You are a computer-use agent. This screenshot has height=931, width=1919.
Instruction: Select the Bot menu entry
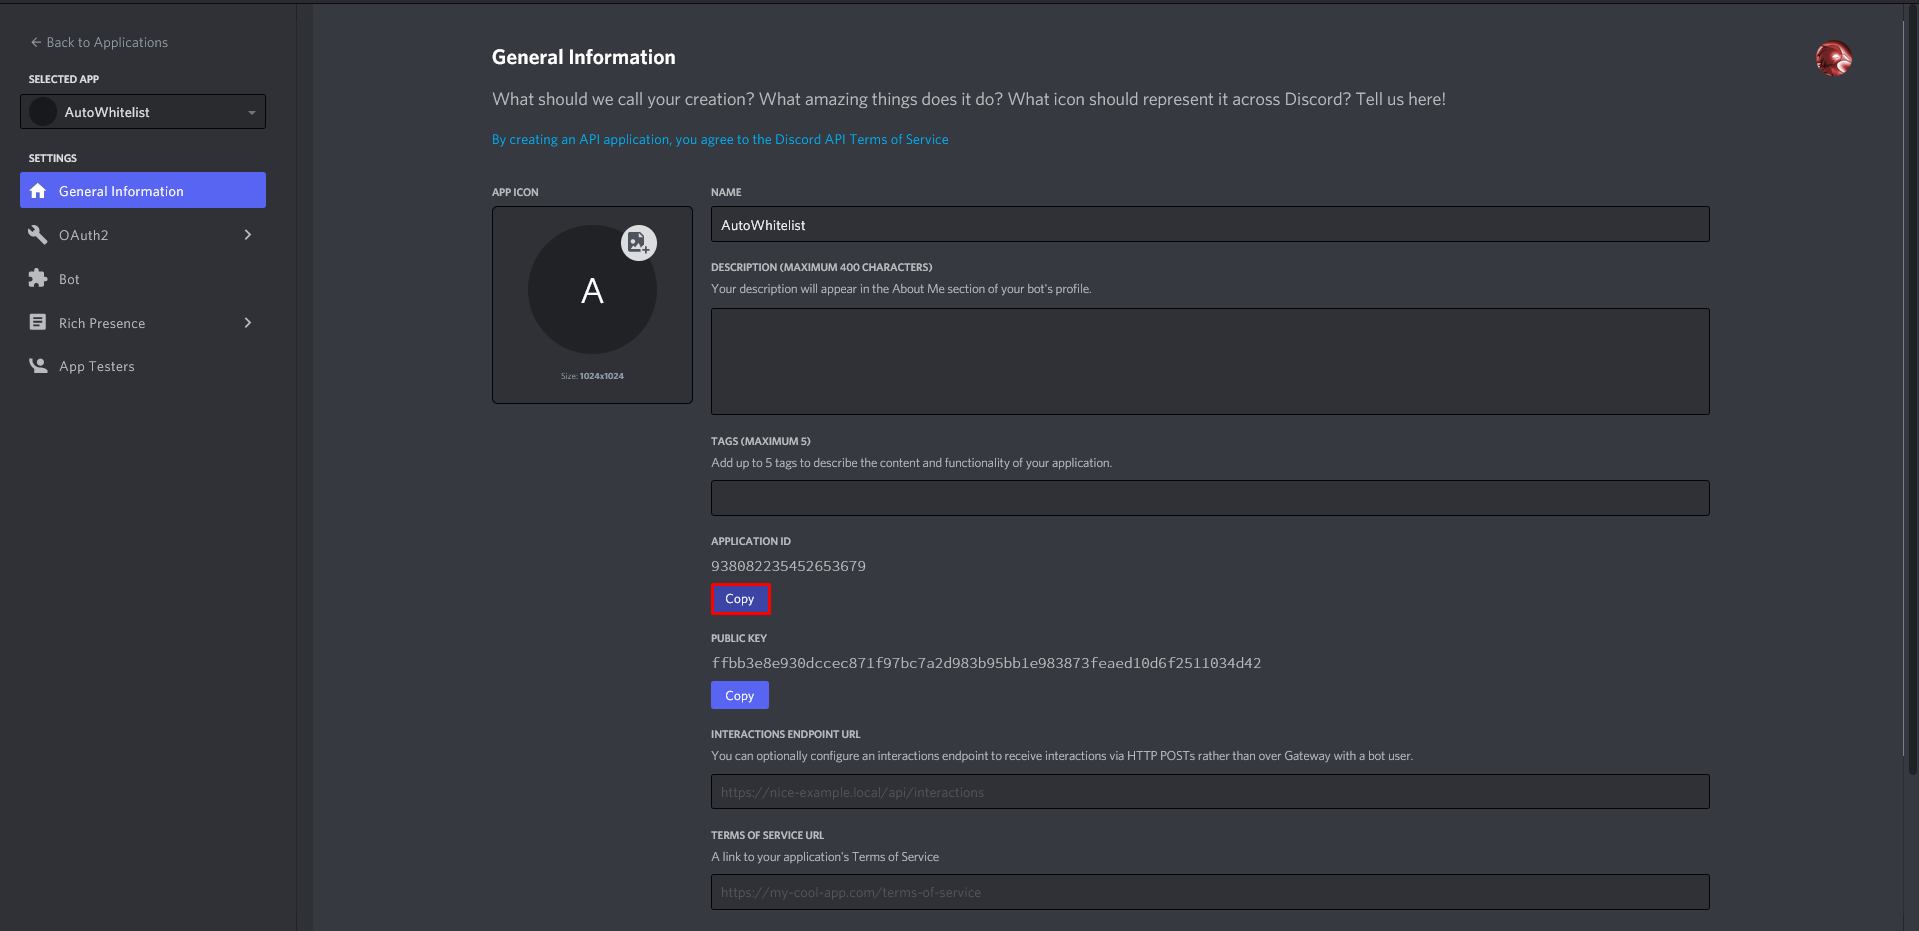tap(67, 278)
